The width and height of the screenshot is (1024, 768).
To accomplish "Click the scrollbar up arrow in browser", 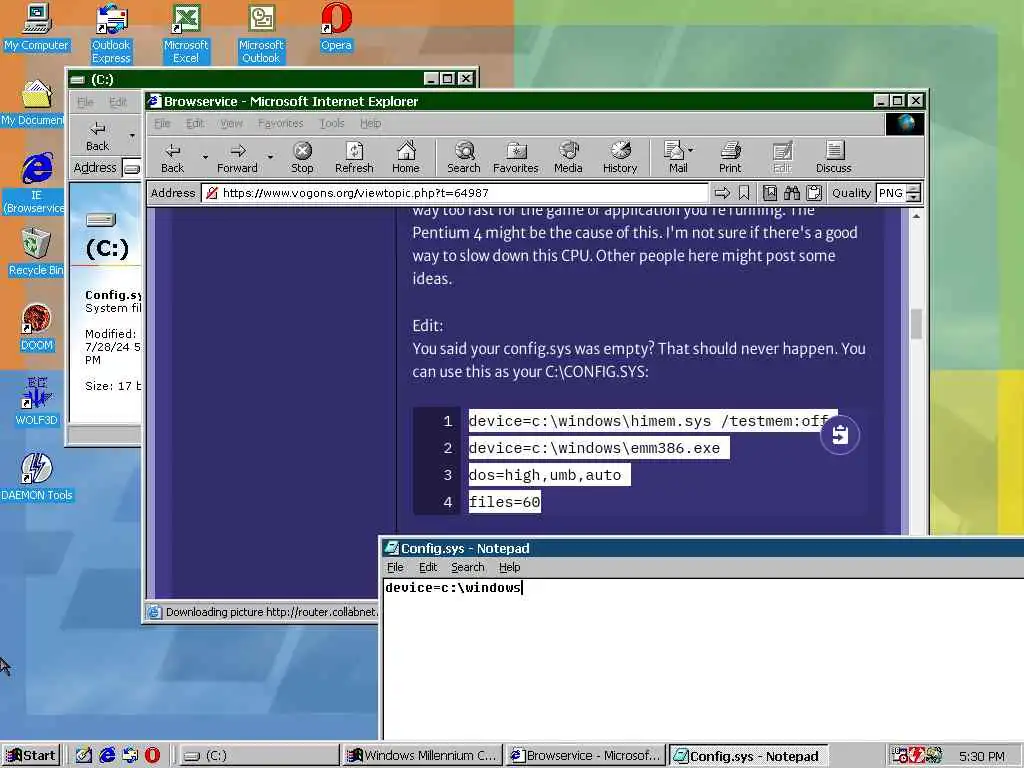I will tap(916, 216).
